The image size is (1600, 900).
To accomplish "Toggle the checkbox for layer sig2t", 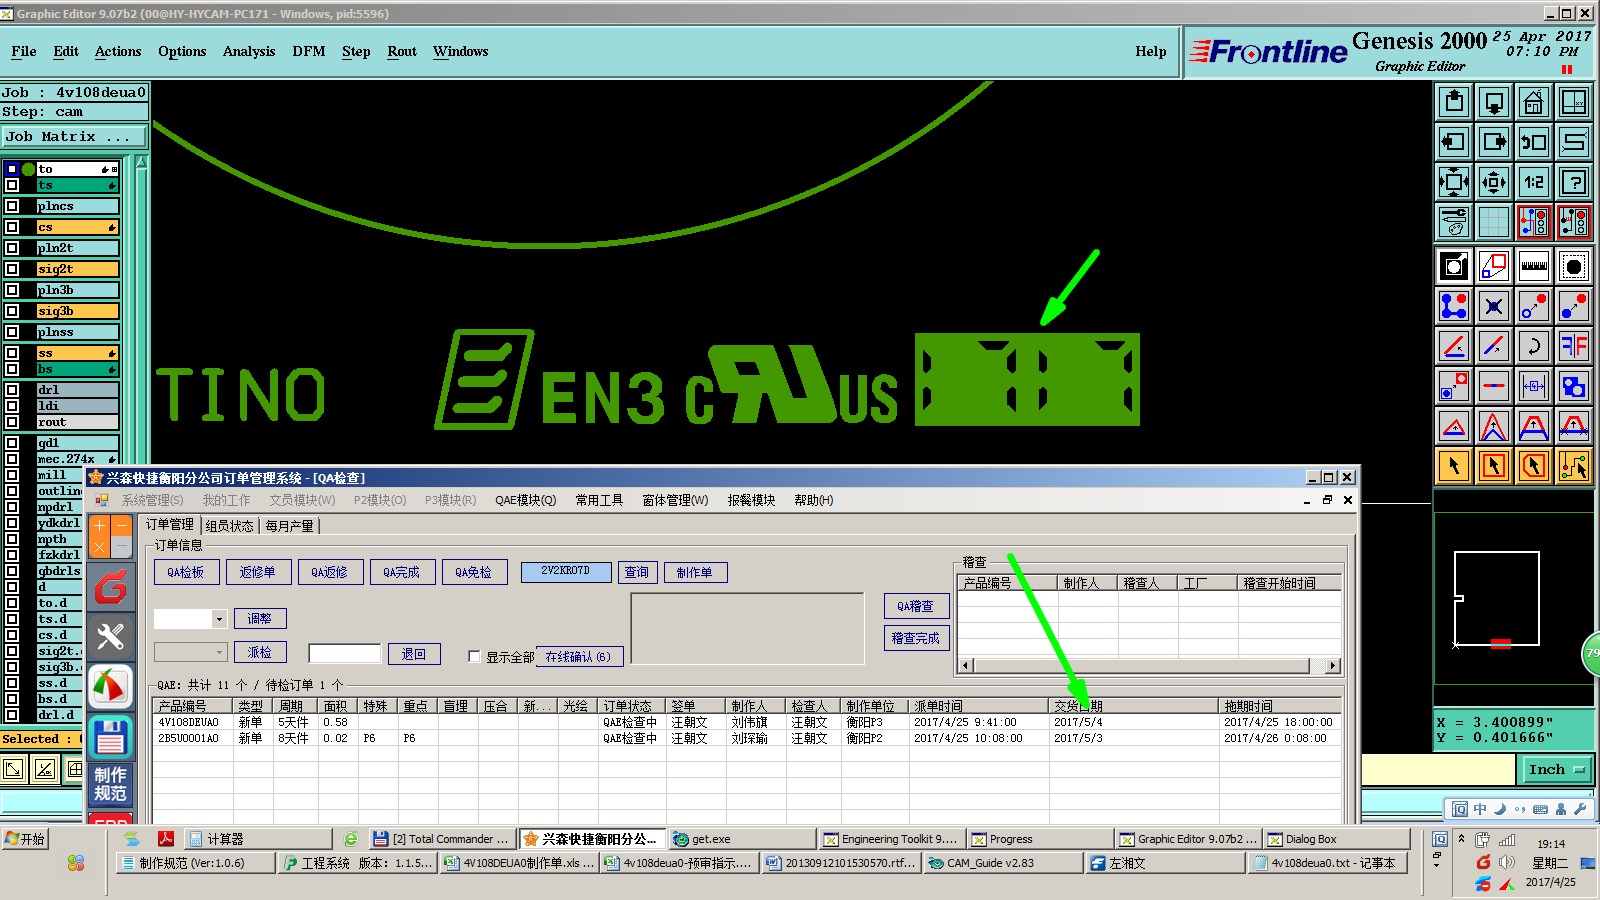I will 12,269.
